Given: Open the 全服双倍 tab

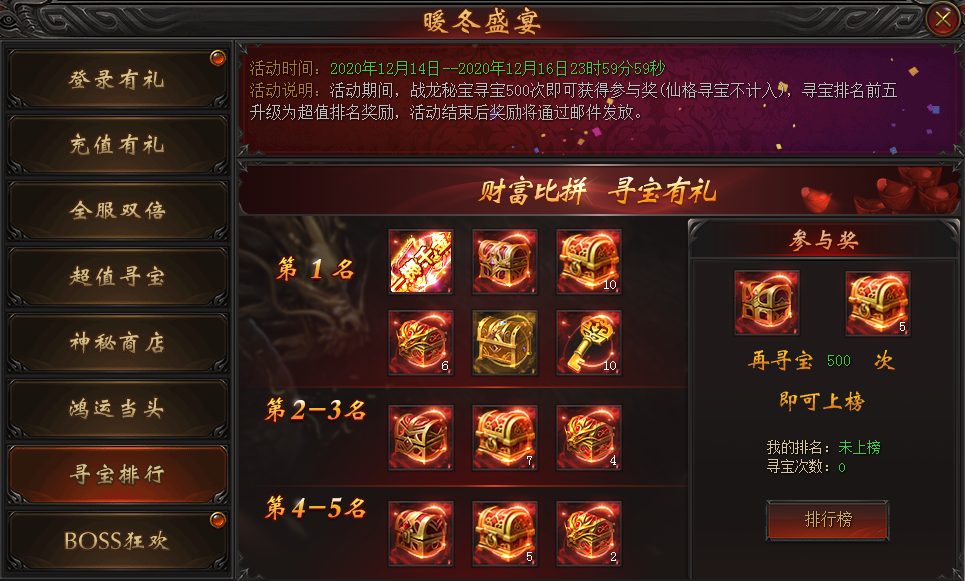Looking at the screenshot, I should [118, 211].
